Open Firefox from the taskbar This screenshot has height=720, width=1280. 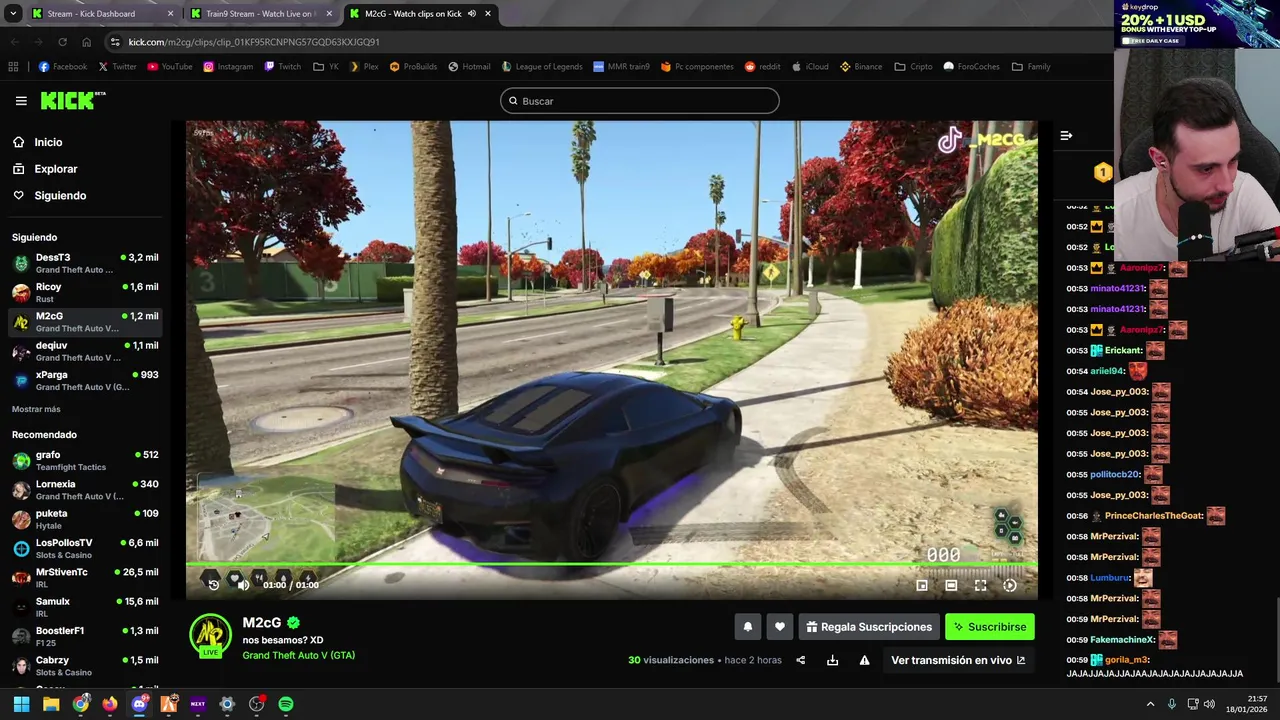110,704
